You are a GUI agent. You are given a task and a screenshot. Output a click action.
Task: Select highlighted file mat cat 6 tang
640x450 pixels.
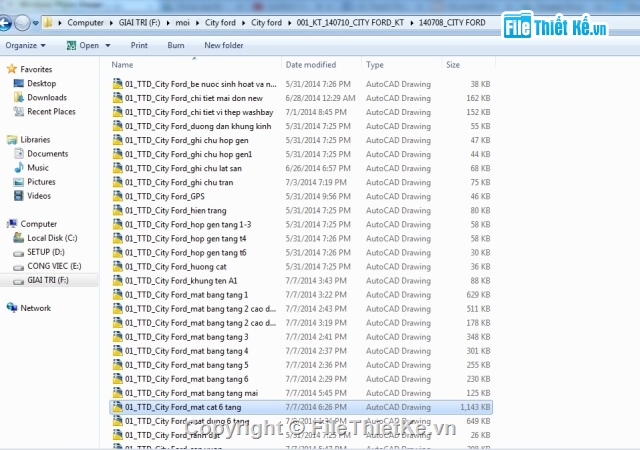click(x=301, y=407)
